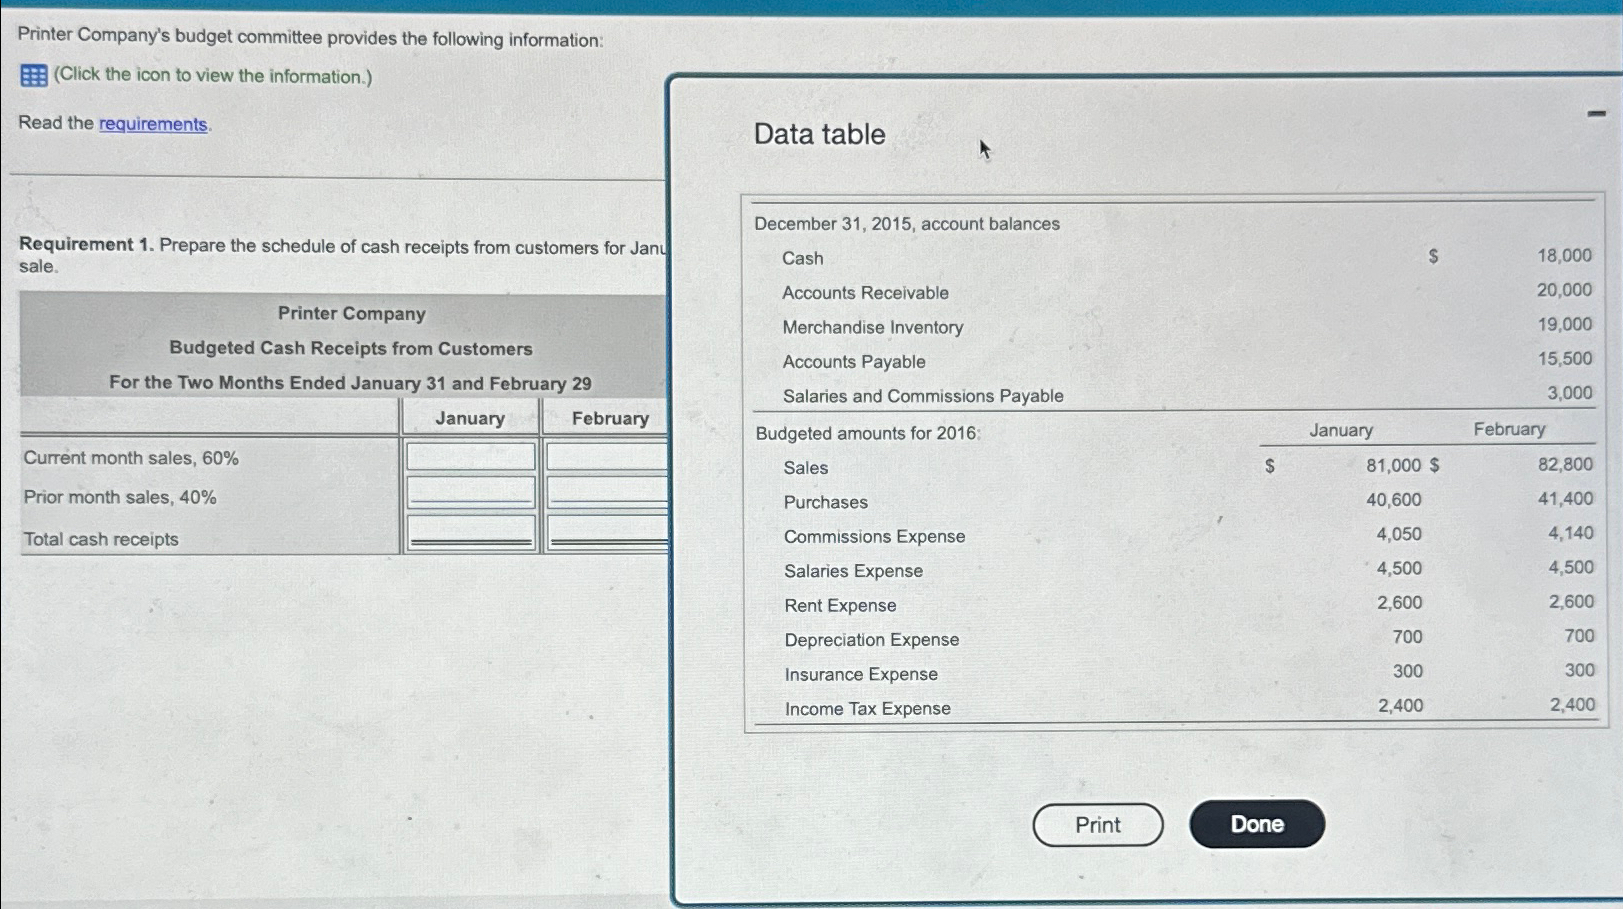Click February Commissions Expense value 4,140

coord(1571,533)
